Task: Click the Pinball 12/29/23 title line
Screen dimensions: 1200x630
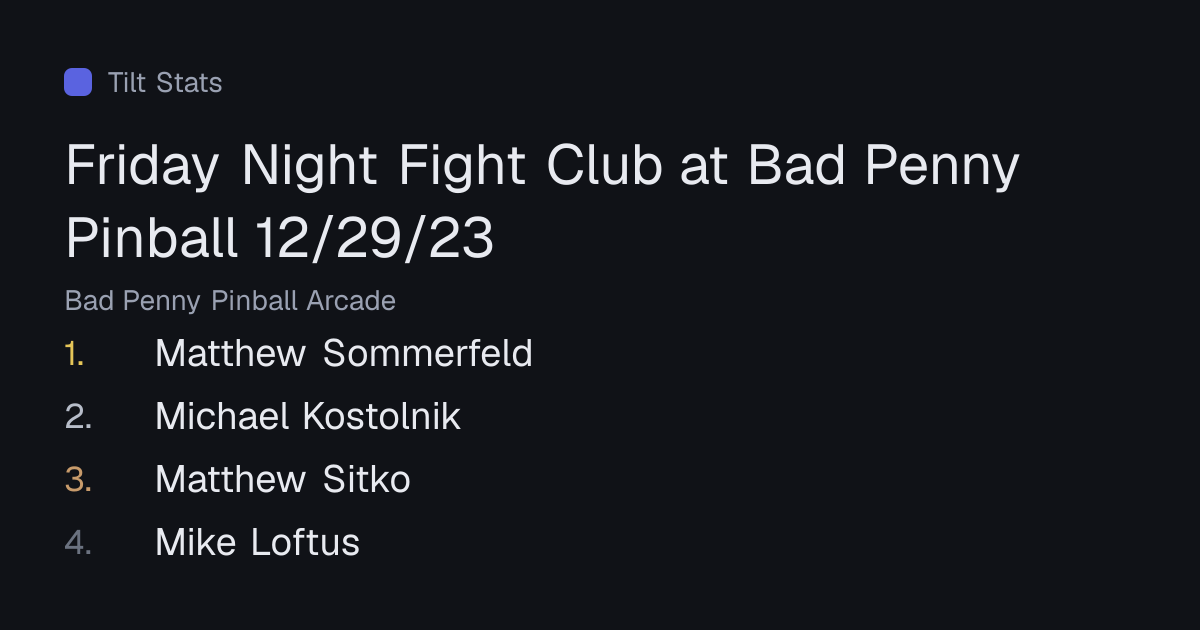Action: (x=280, y=238)
